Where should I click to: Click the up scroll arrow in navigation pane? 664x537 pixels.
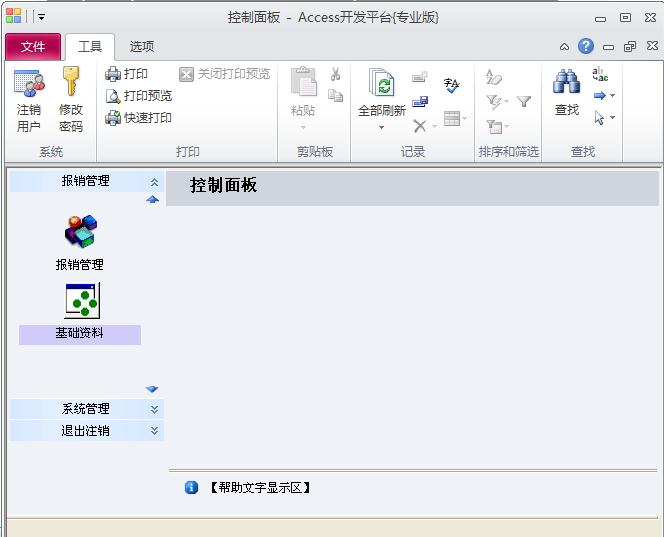coord(152,199)
